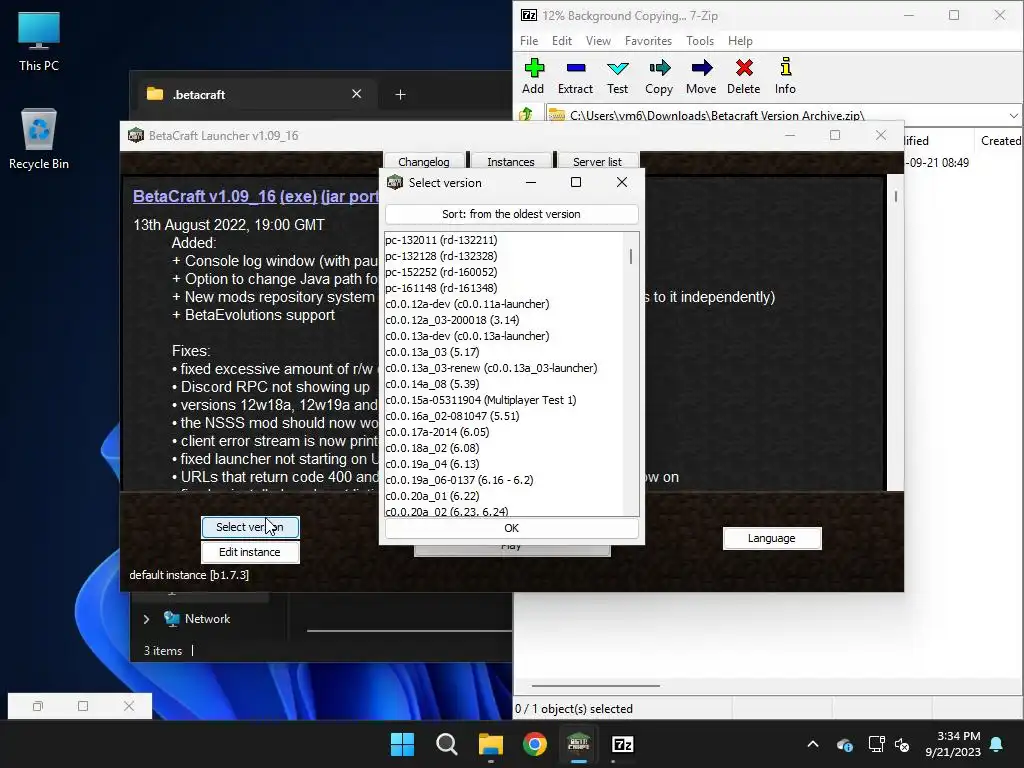Open File Explorer from the taskbar

click(x=490, y=744)
